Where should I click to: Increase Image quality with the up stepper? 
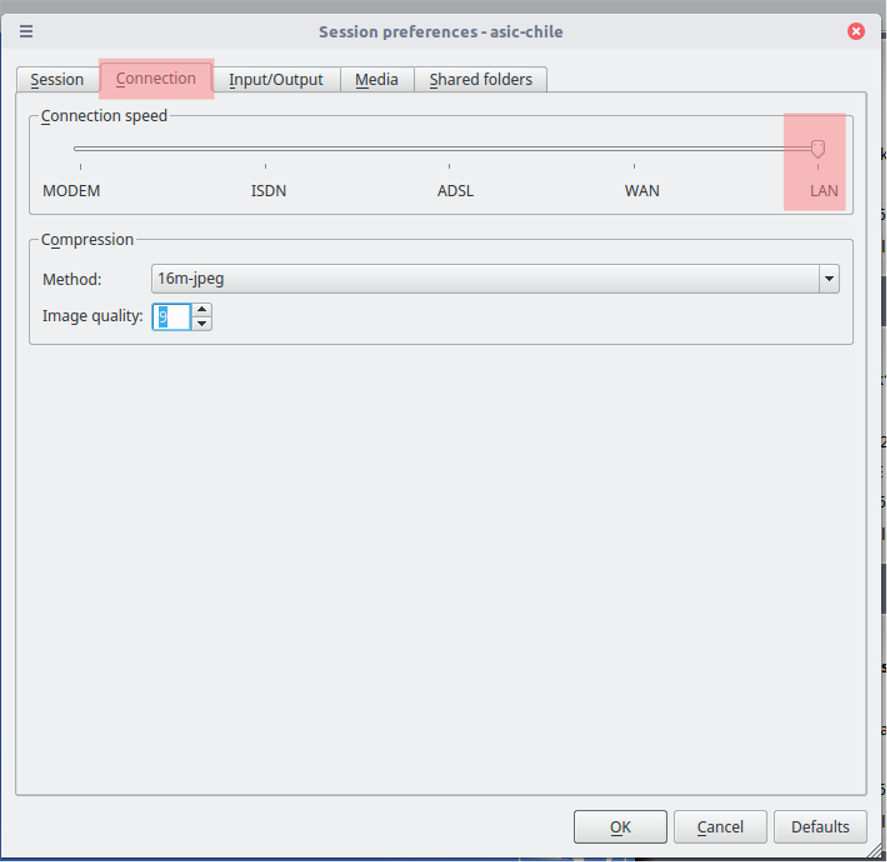click(202, 311)
